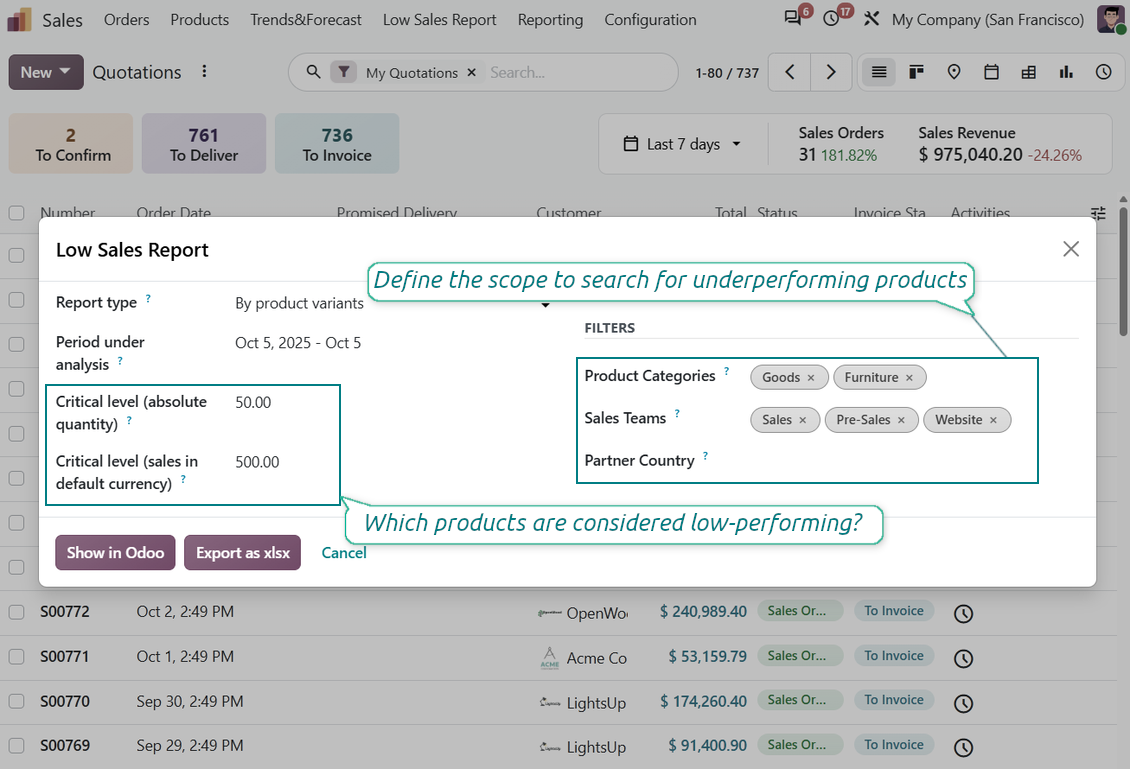Remove the Pre-Sales team tag

pos(901,420)
